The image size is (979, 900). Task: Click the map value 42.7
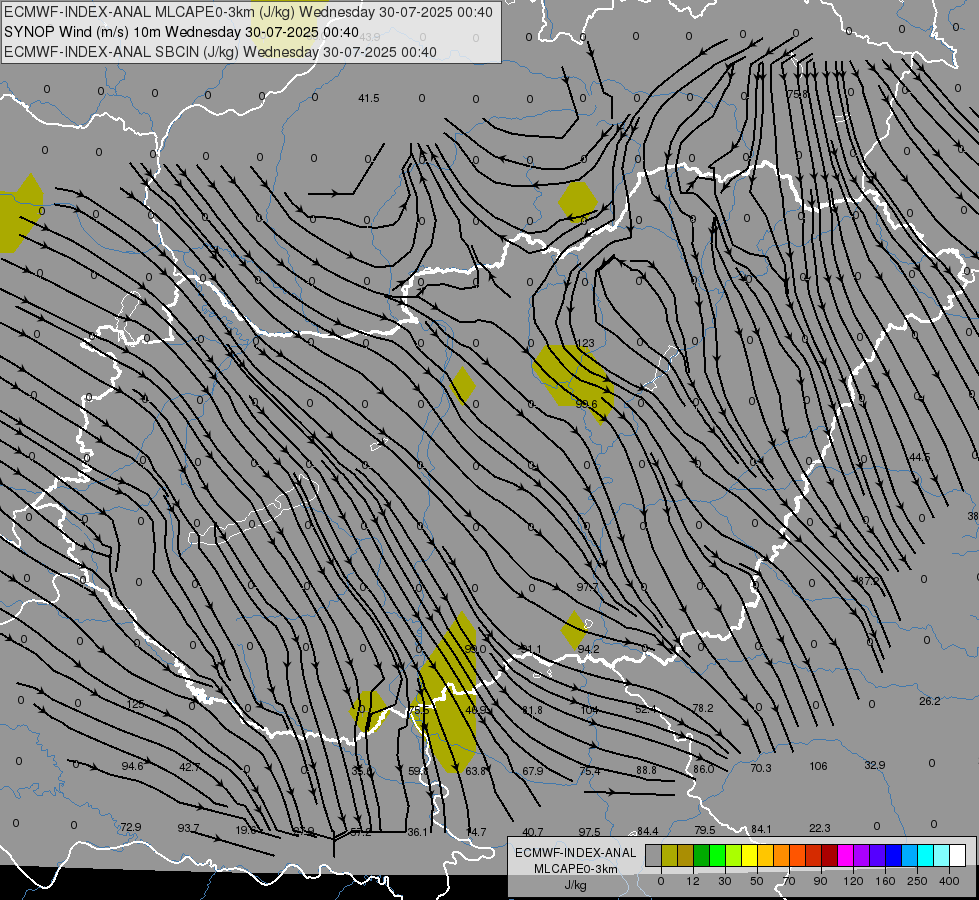coord(189,766)
